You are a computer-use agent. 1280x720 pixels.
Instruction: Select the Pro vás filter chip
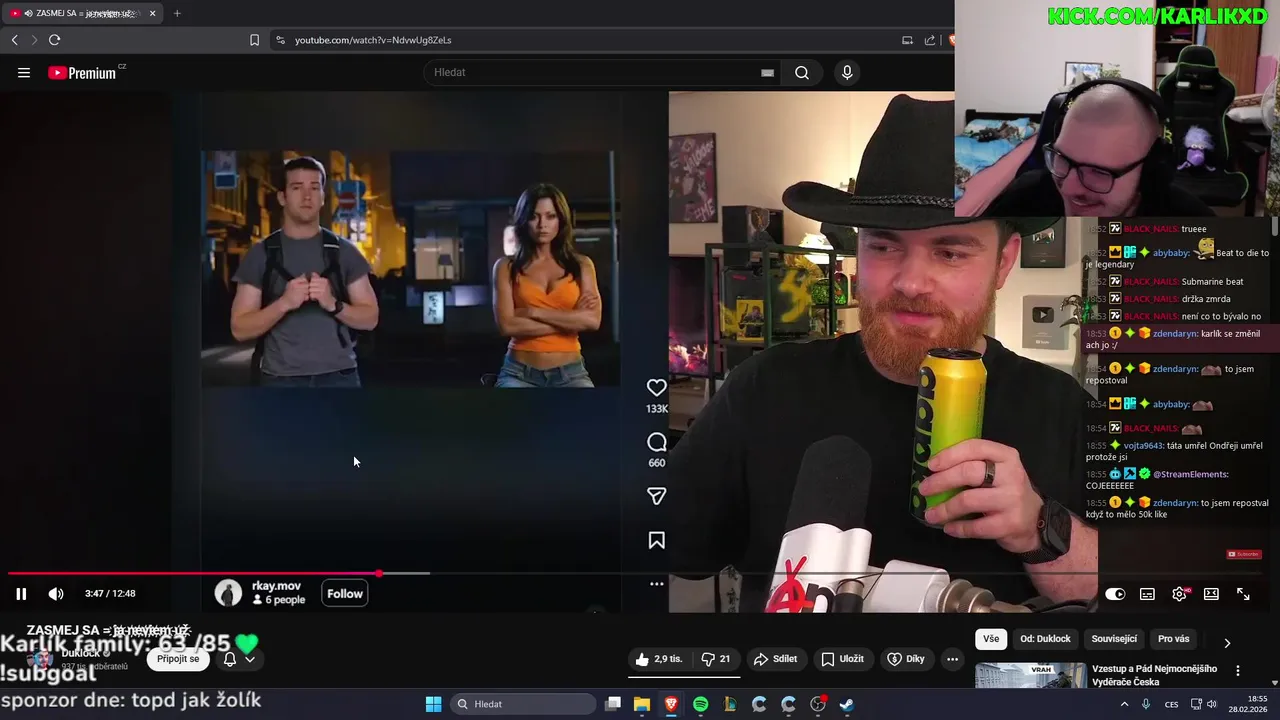(x=1173, y=639)
